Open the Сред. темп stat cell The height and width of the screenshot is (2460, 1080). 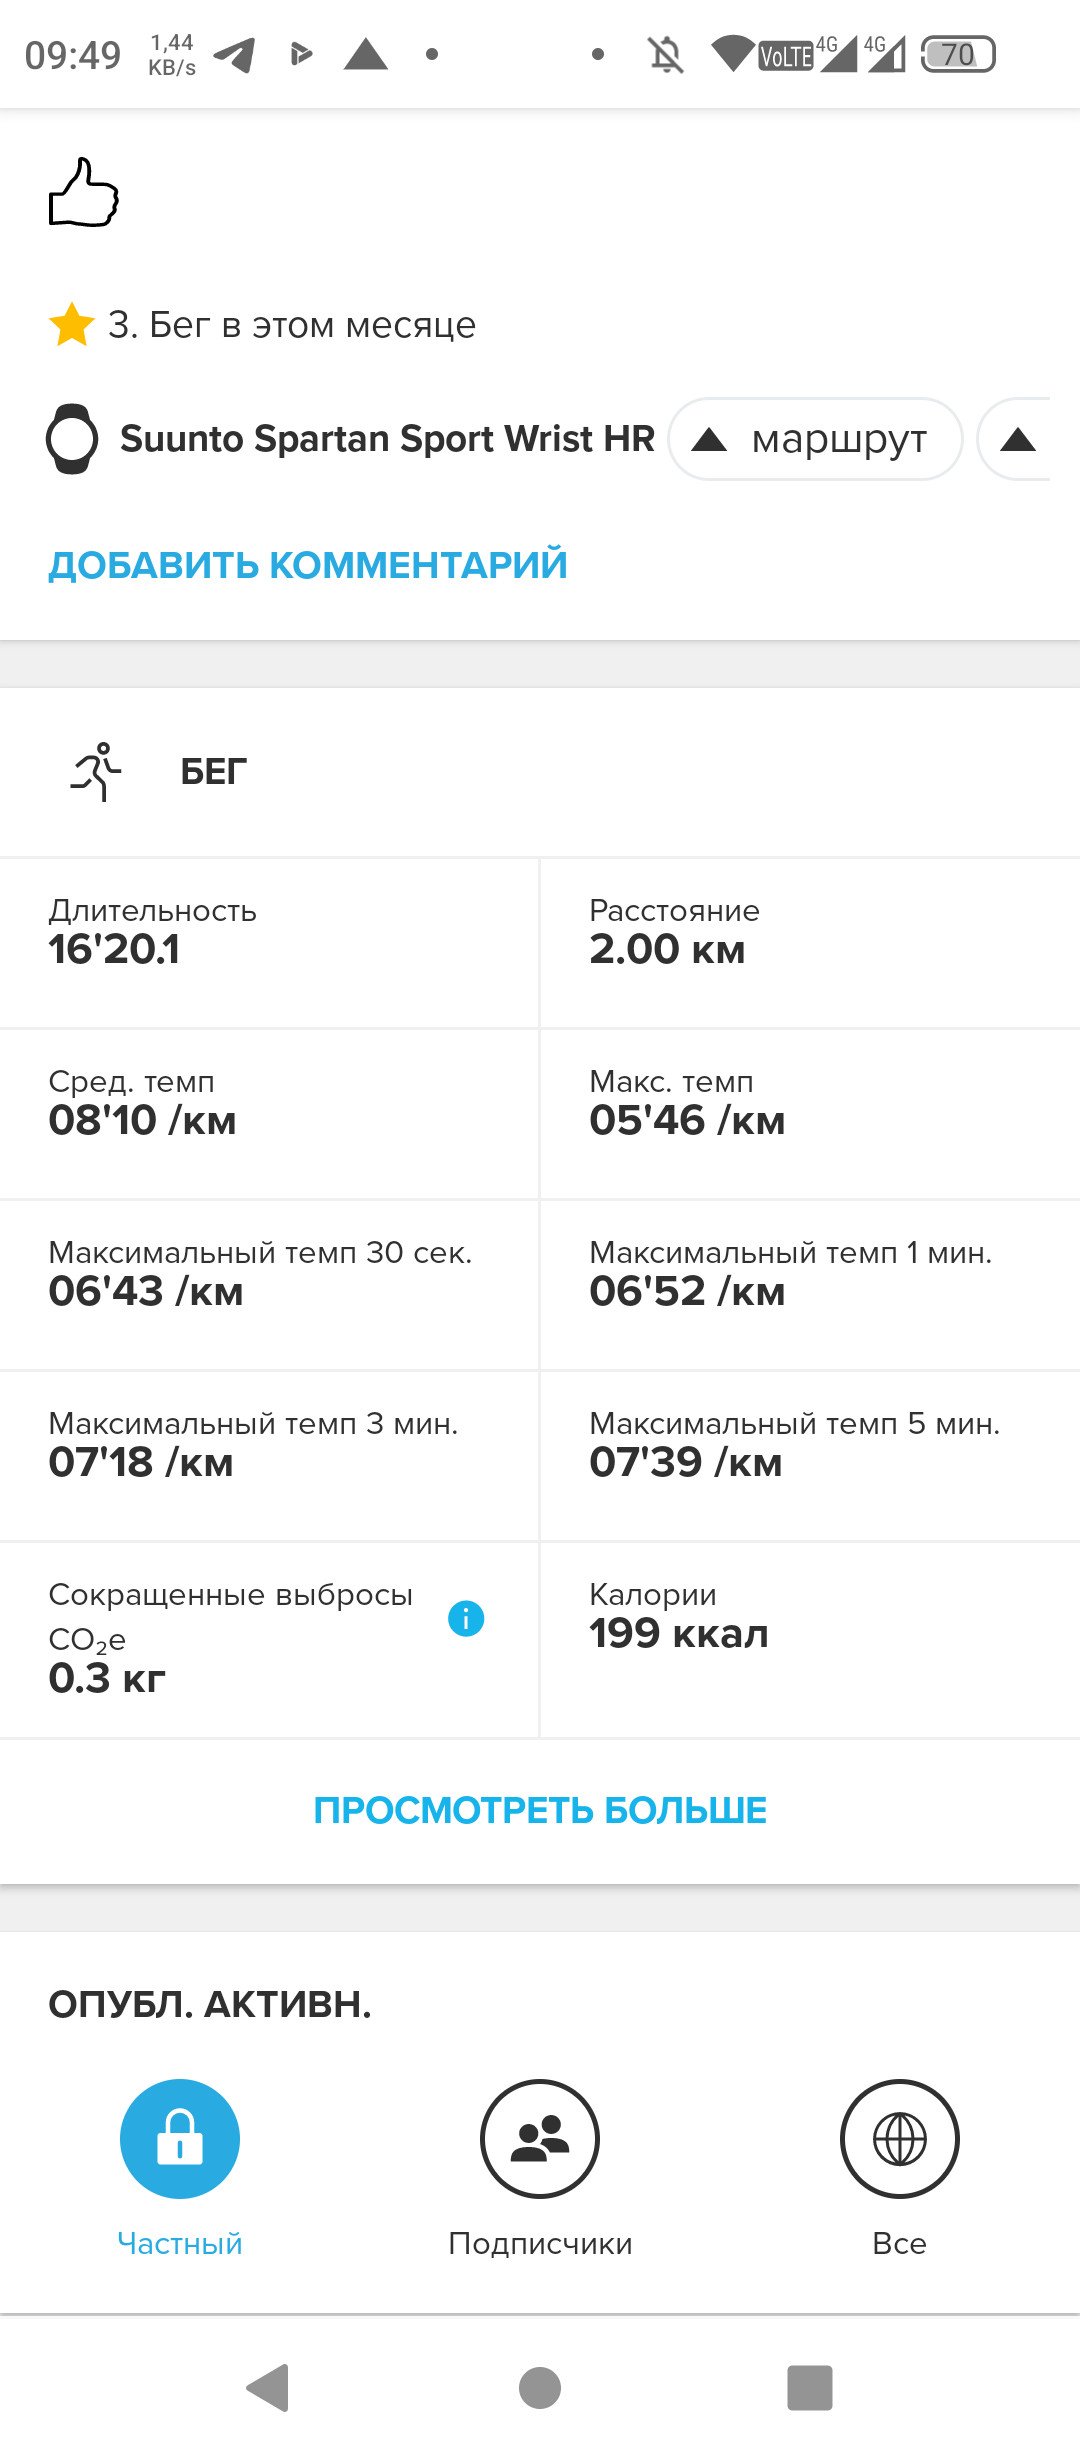[x=270, y=1114]
